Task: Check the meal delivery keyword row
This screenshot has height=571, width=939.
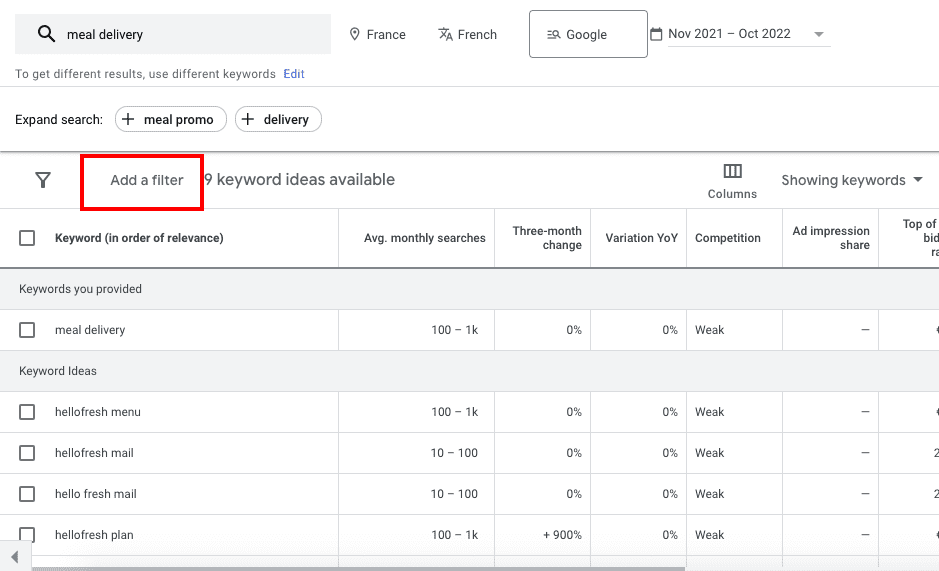Action: 27,330
